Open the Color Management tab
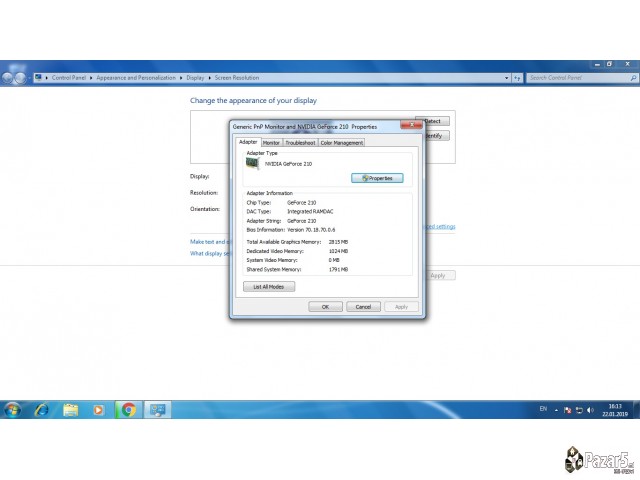640x480 pixels. 342,142
